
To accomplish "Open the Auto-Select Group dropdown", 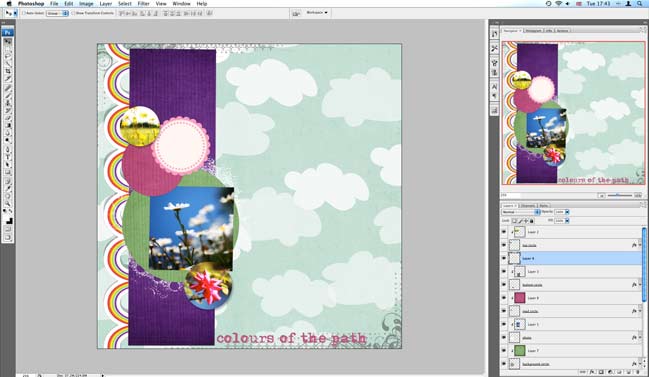I will [57, 13].
